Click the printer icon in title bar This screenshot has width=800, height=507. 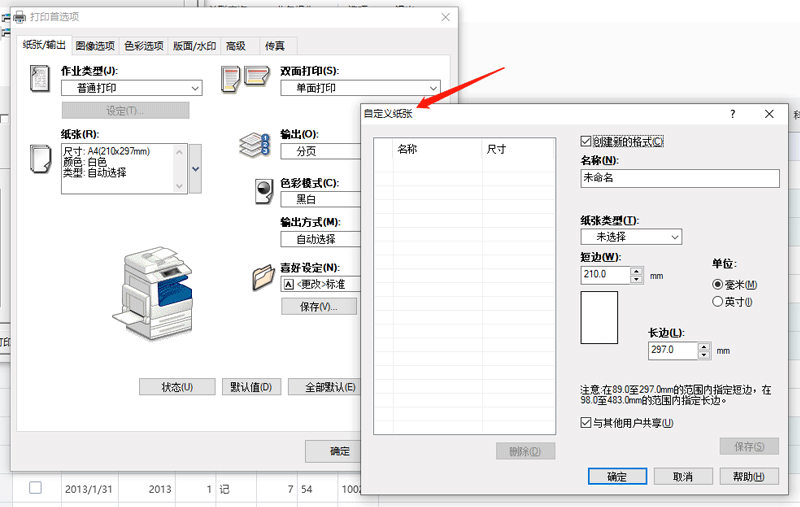pyautogui.click(x=19, y=17)
